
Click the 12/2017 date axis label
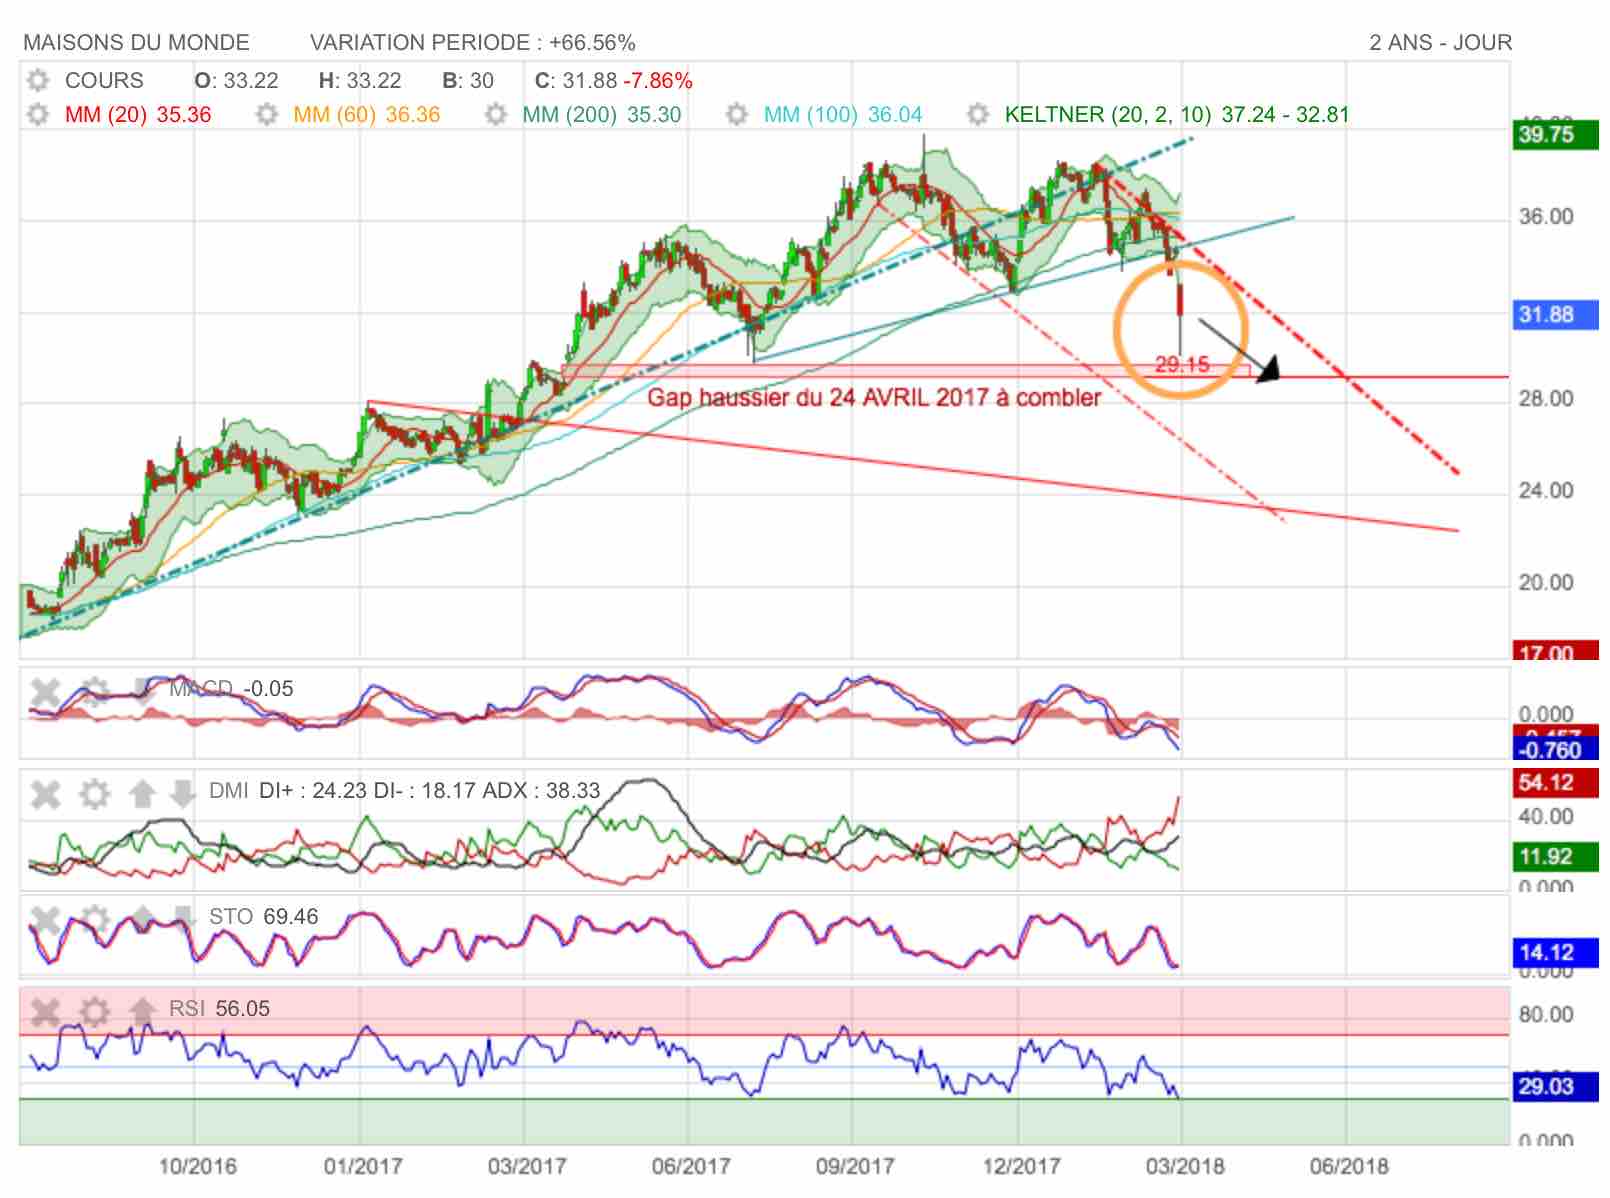[1021, 1166]
